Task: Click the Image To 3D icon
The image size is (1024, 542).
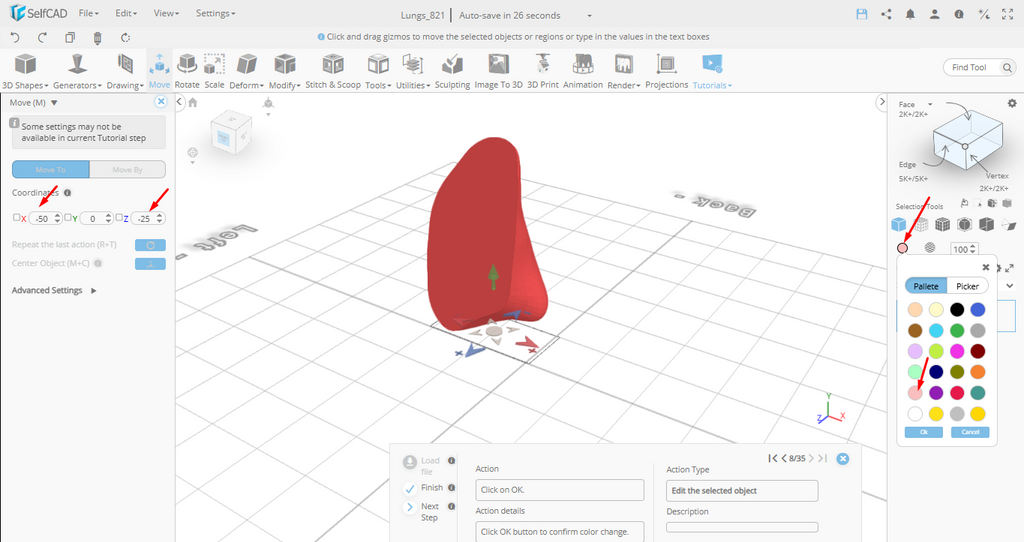Action: click(x=498, y=70)
